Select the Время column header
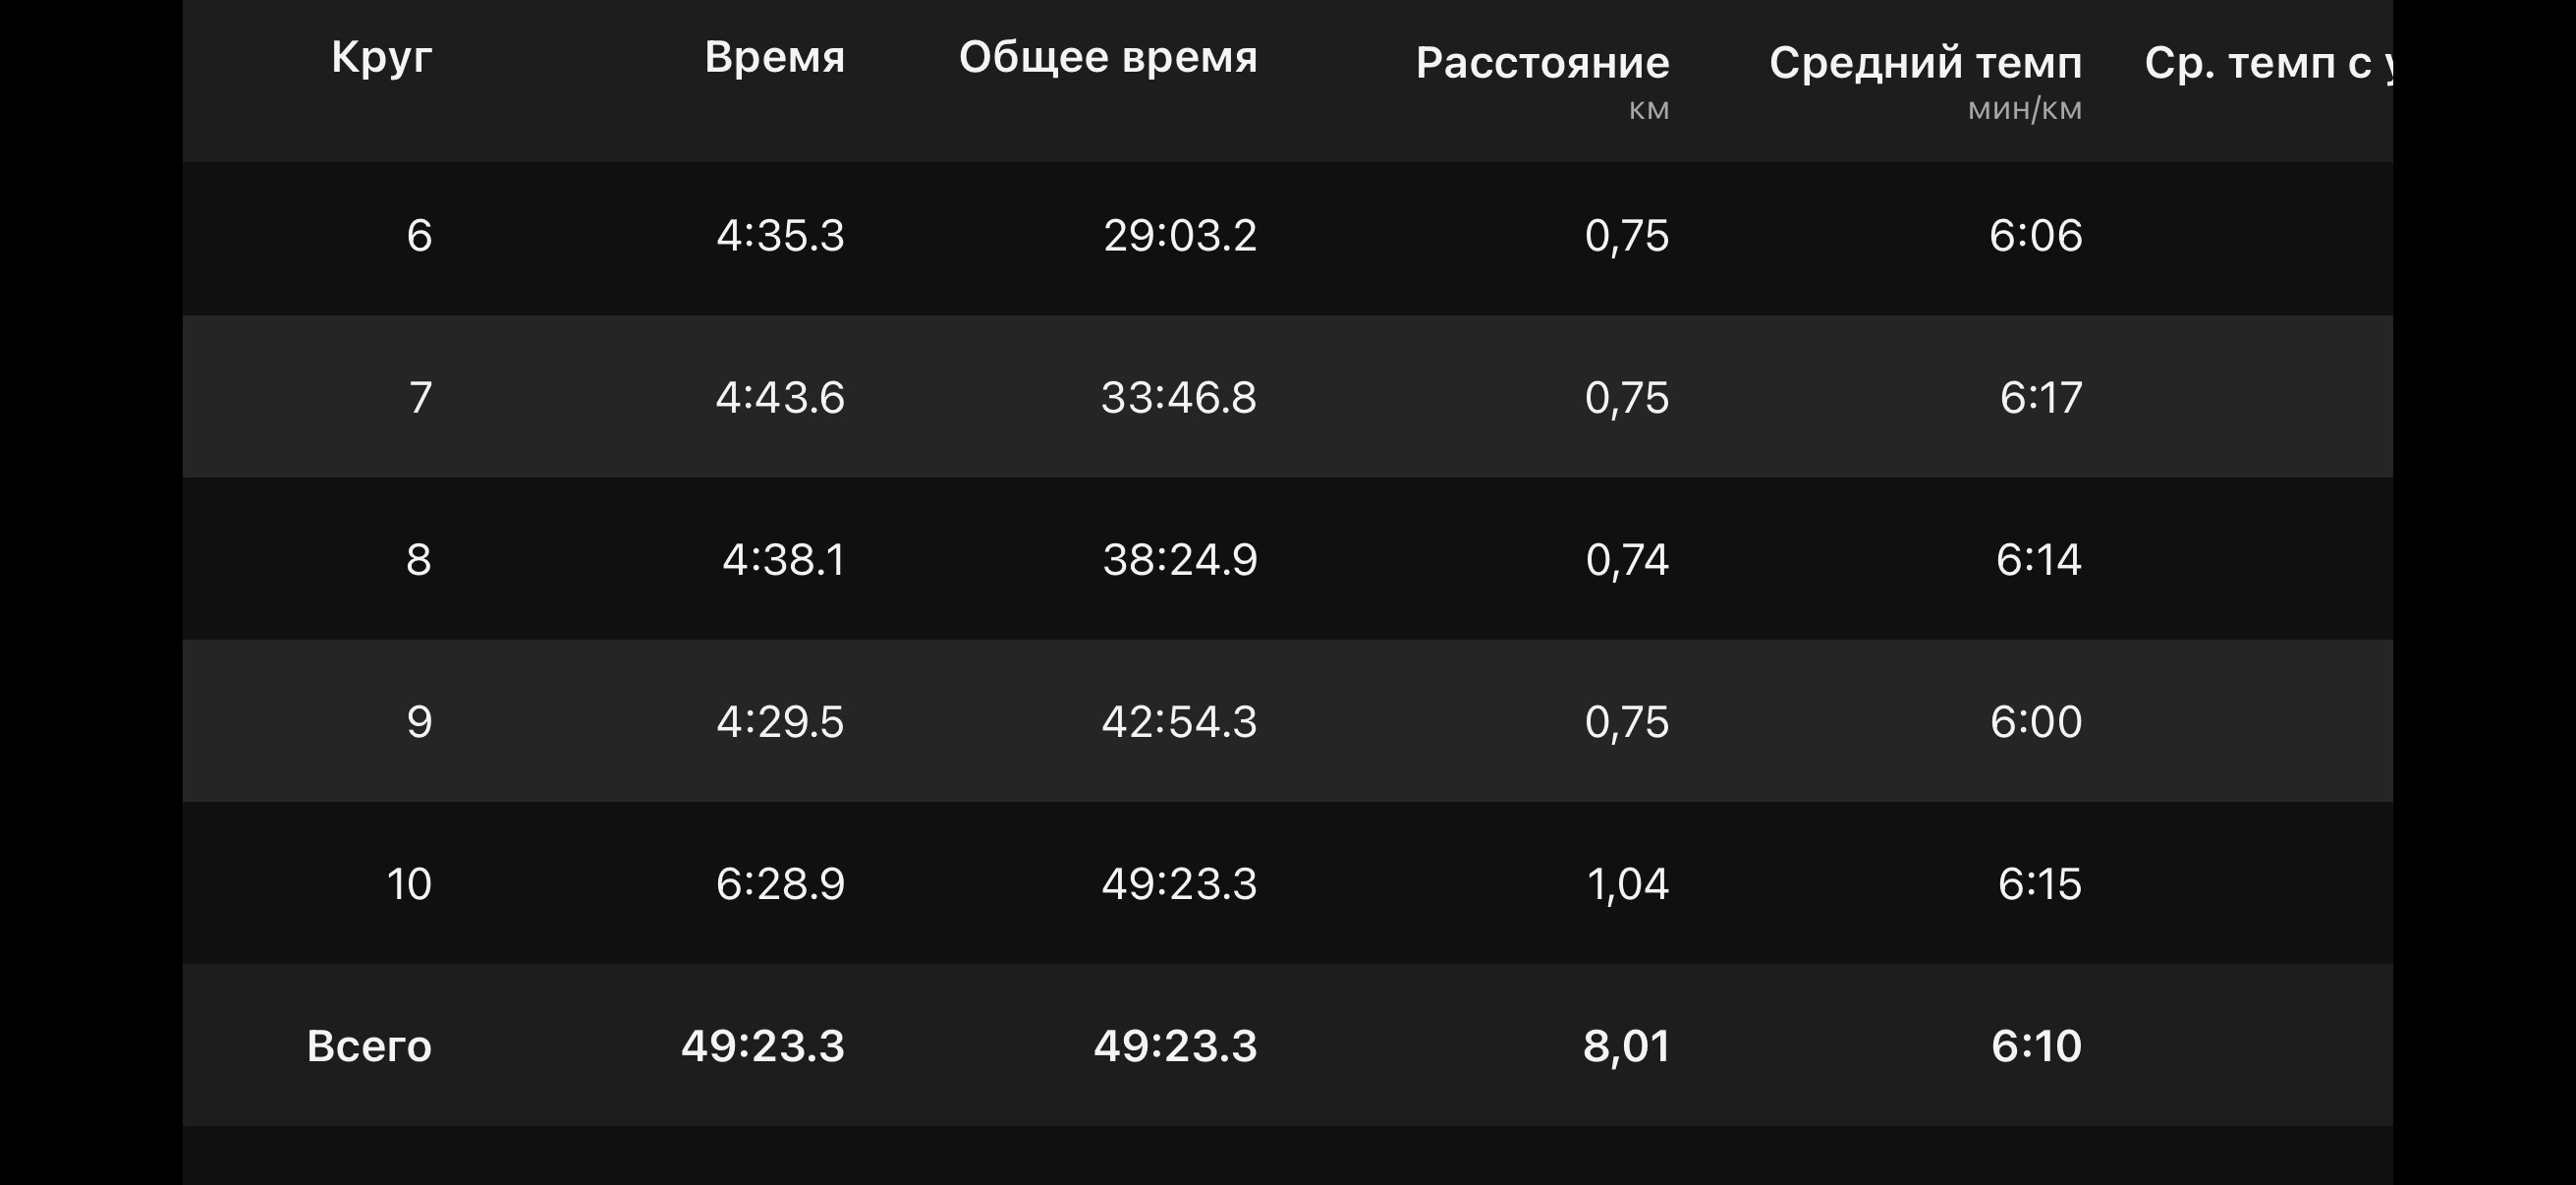The image size is (2576, 1185). [x=774, y=58]
